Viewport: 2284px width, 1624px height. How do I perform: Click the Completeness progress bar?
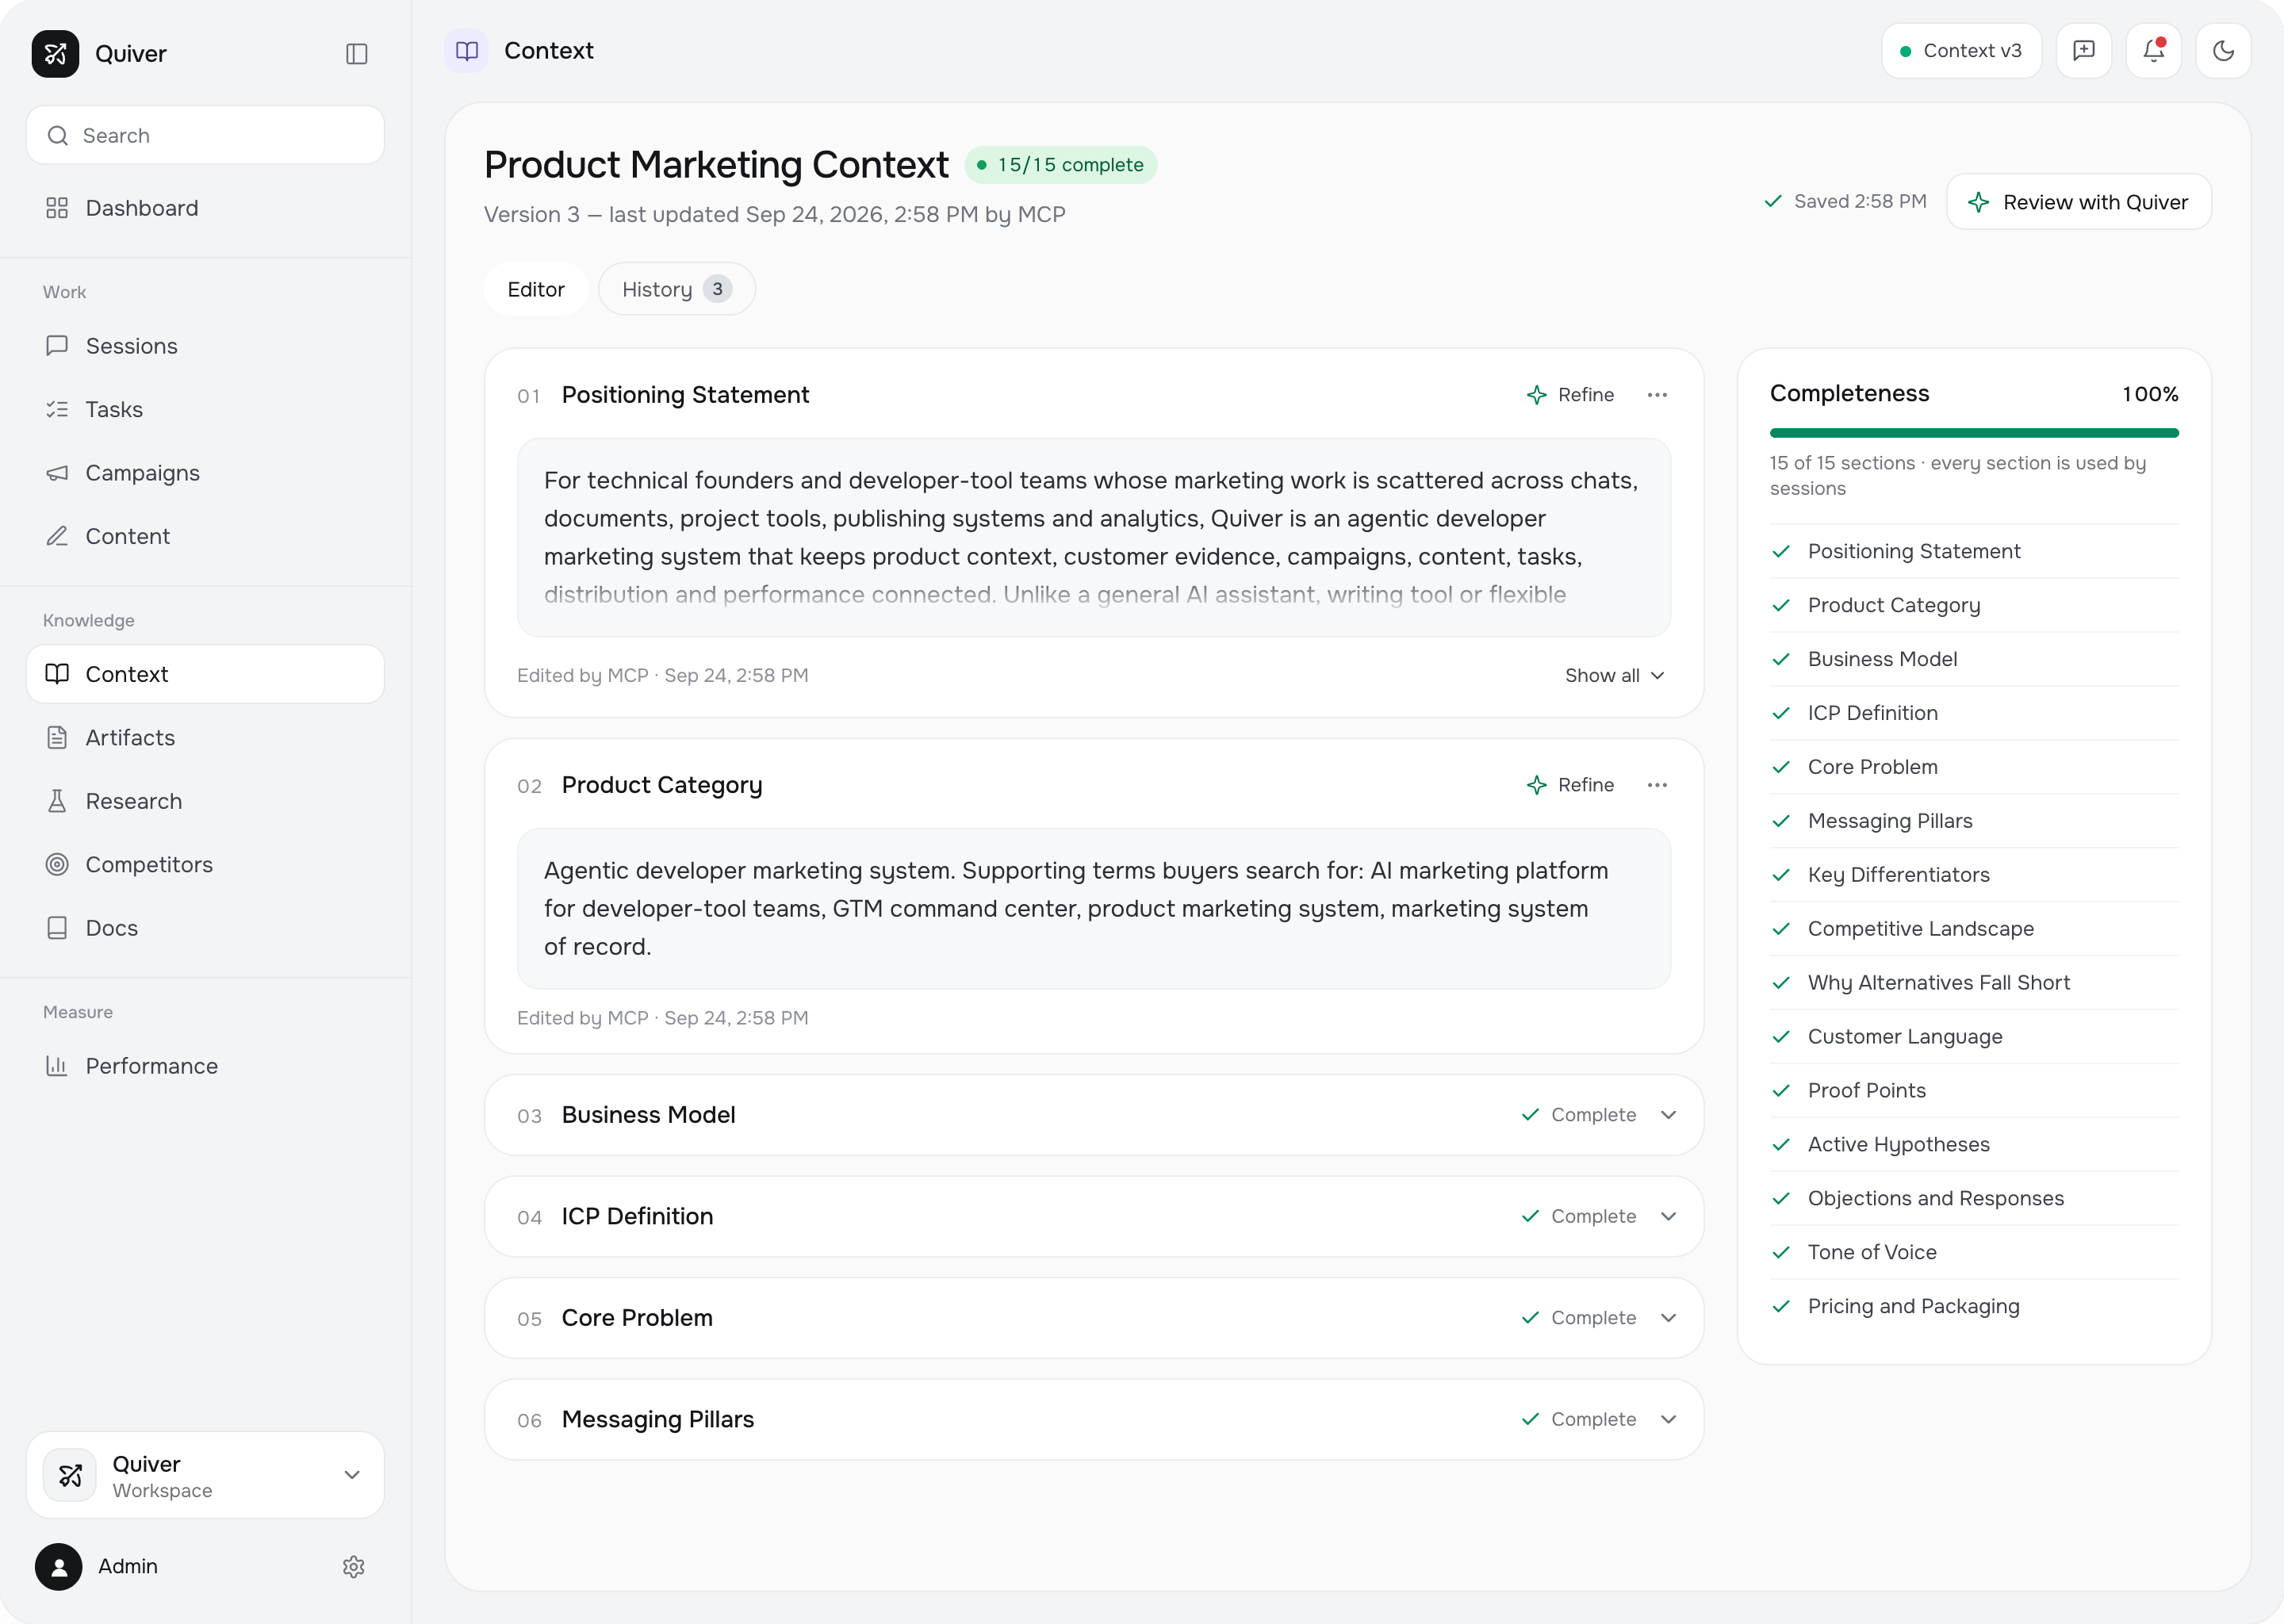pyautogui.click(x=1973, y=433)
